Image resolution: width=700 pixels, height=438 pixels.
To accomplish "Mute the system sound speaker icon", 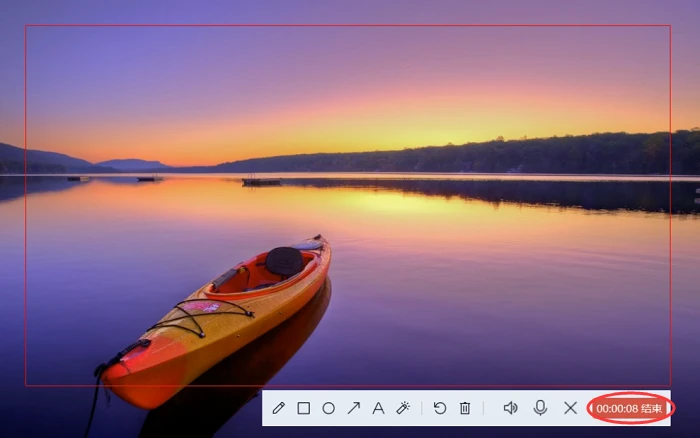I will coord(510,408).
